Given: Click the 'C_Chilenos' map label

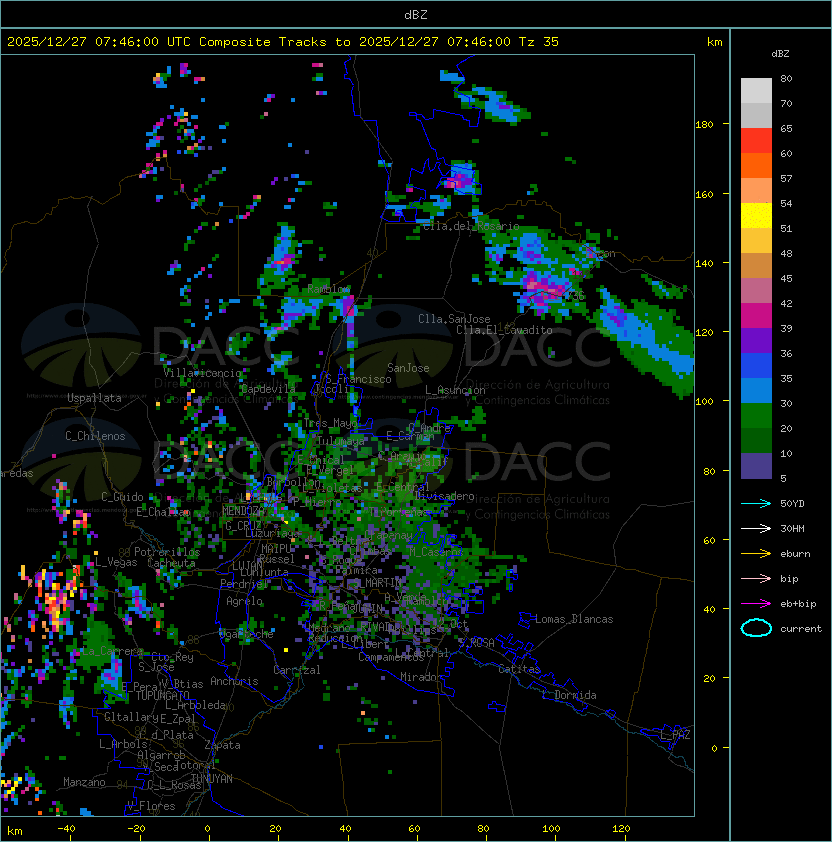Looking at the screenshot, I should click(95, 436).
